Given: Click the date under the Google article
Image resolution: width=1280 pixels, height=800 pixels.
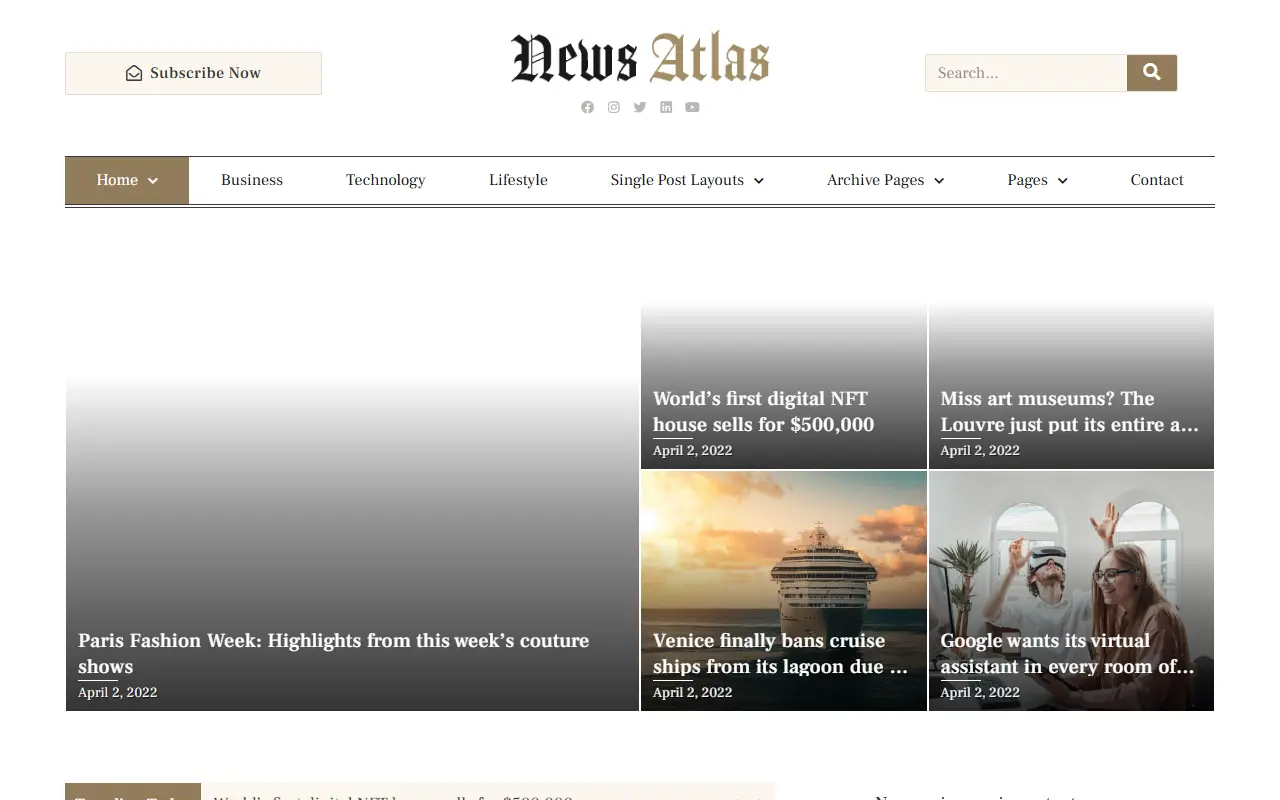Looking at the screenshot, I should point(980,692).
